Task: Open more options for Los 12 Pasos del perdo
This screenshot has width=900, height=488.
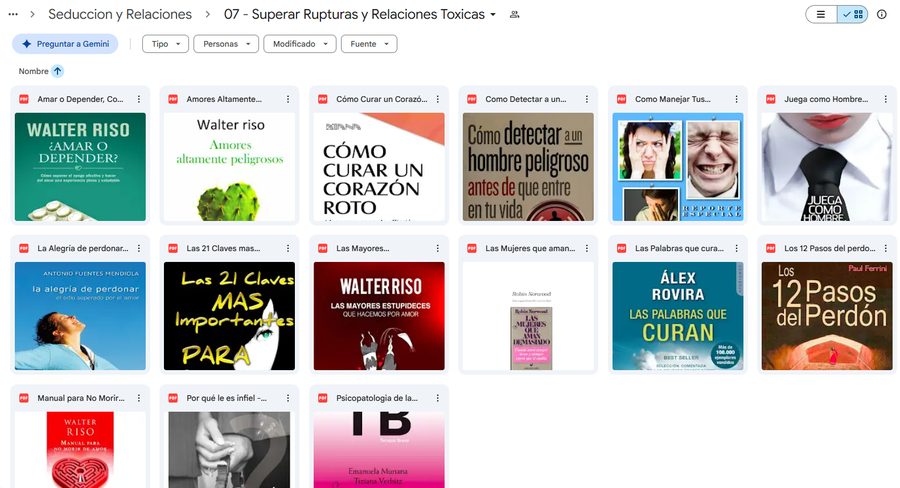Action: (x=886, y=249)
